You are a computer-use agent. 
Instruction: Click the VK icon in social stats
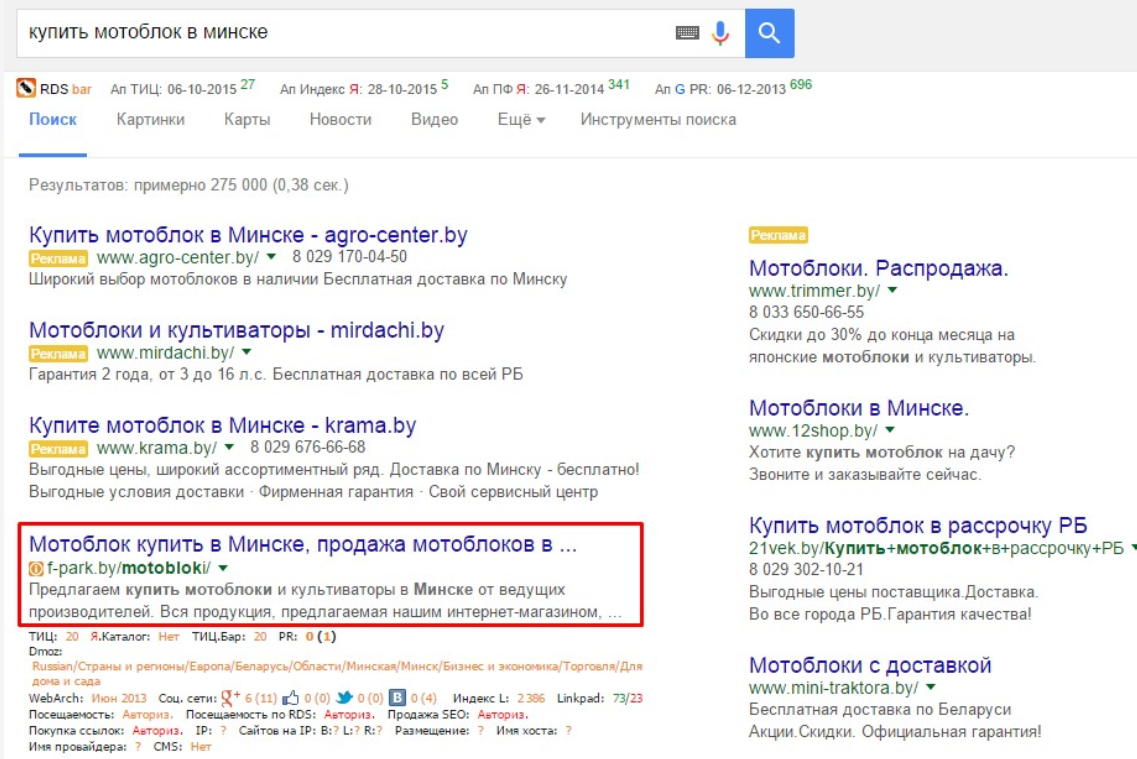(397, 697)
